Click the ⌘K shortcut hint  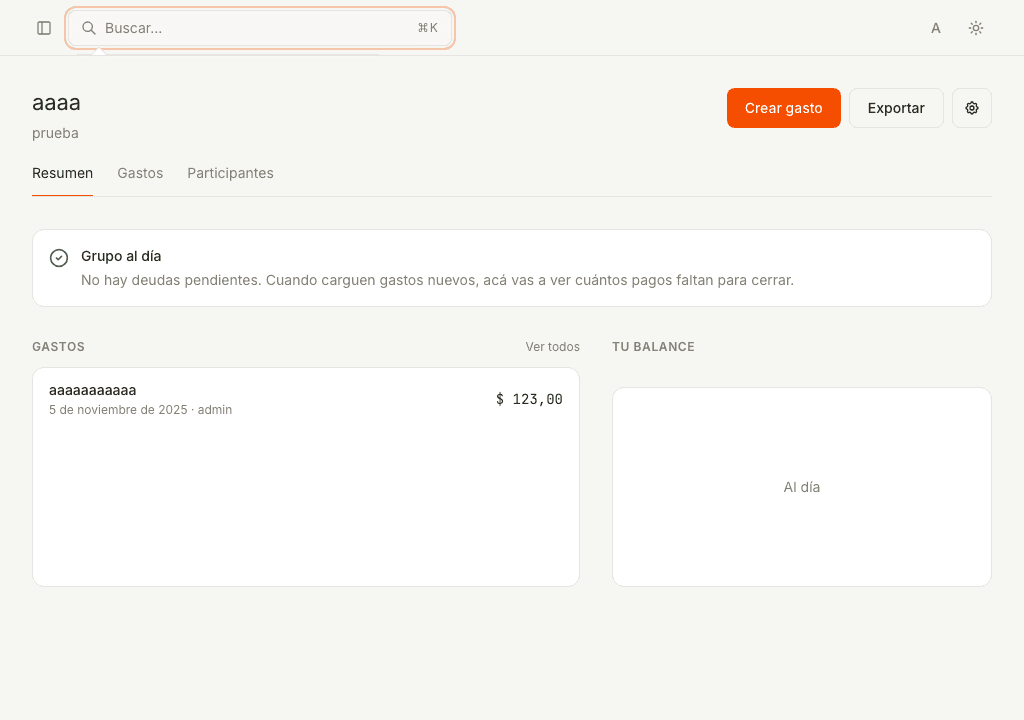coord(428,28)
